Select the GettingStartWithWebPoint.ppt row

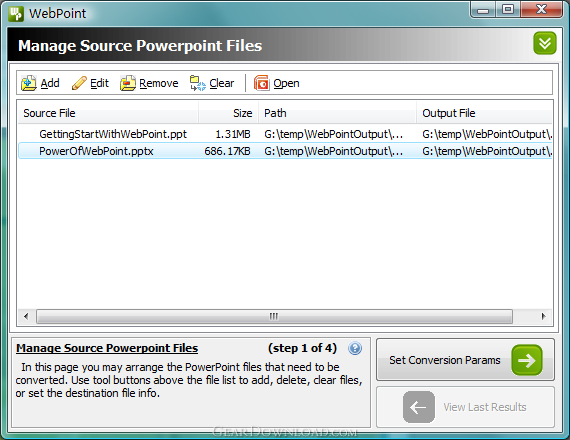pyautogui.click(x=285, y=134)
